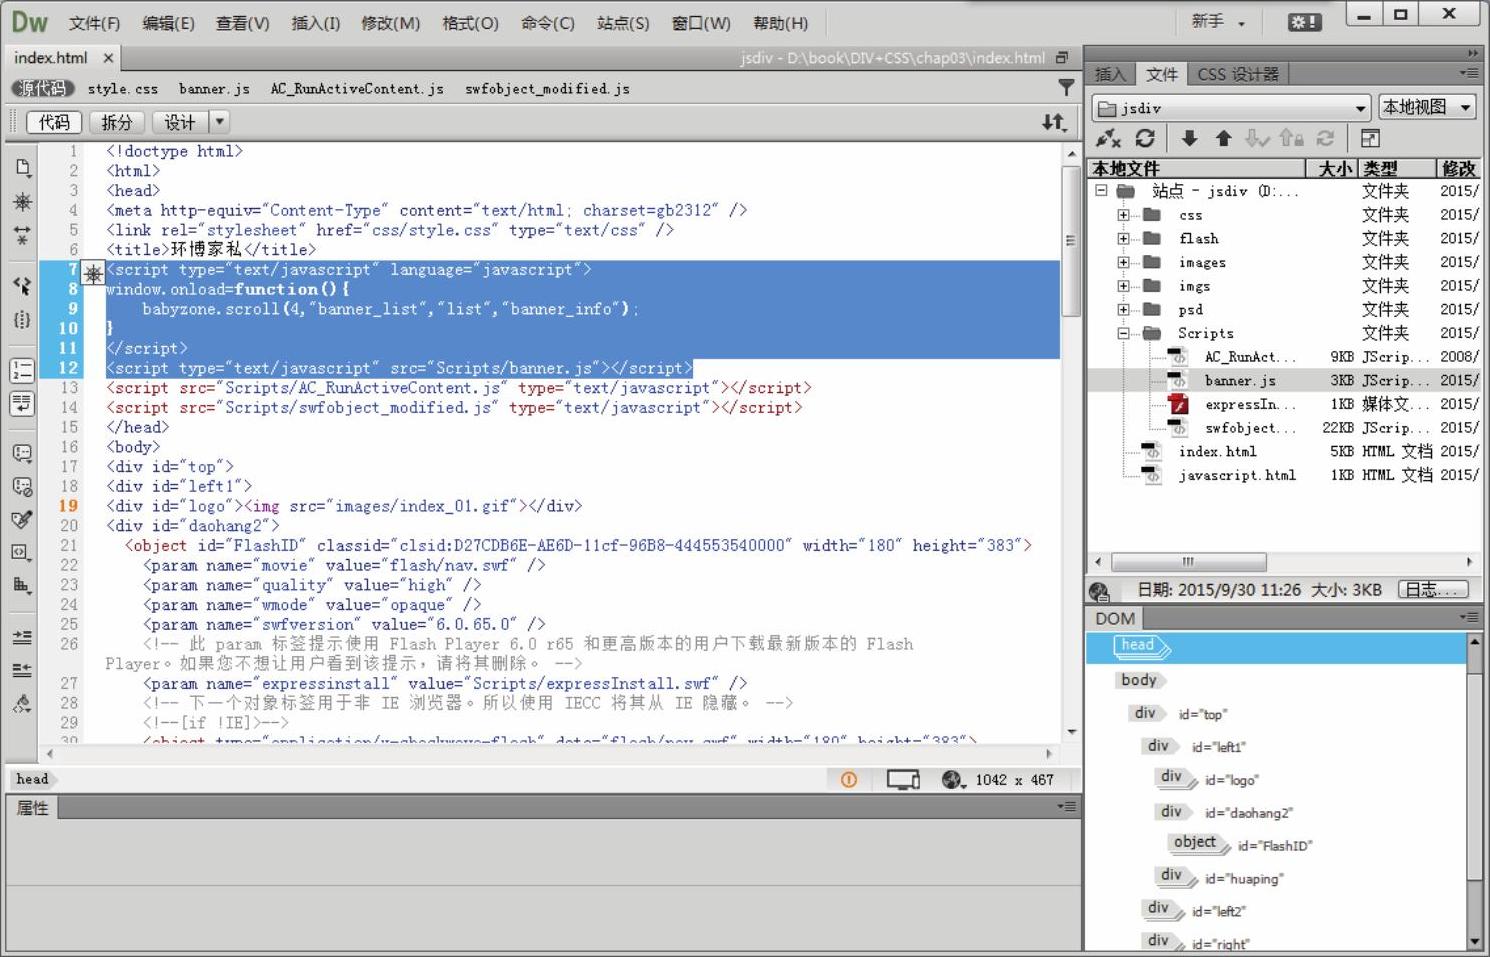
Task: Click the Put files up arrow
Action: (x=1223, y=138)
